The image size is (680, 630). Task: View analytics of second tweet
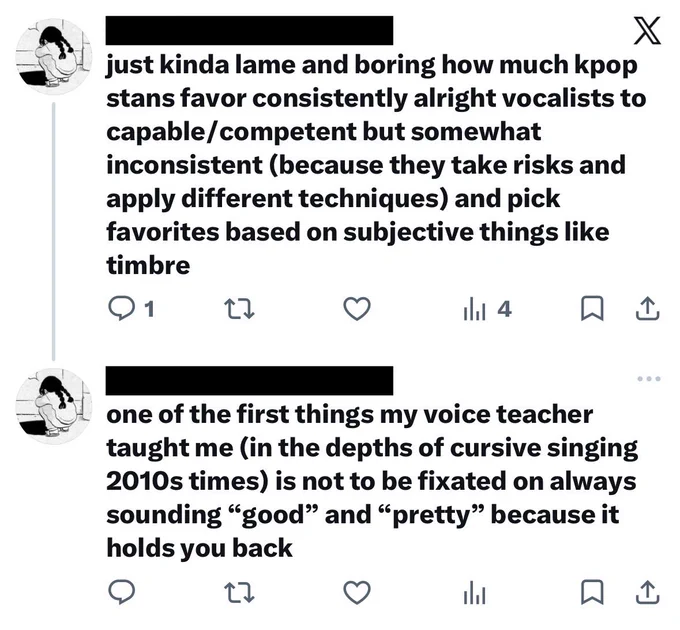click(x=474, y=593)
